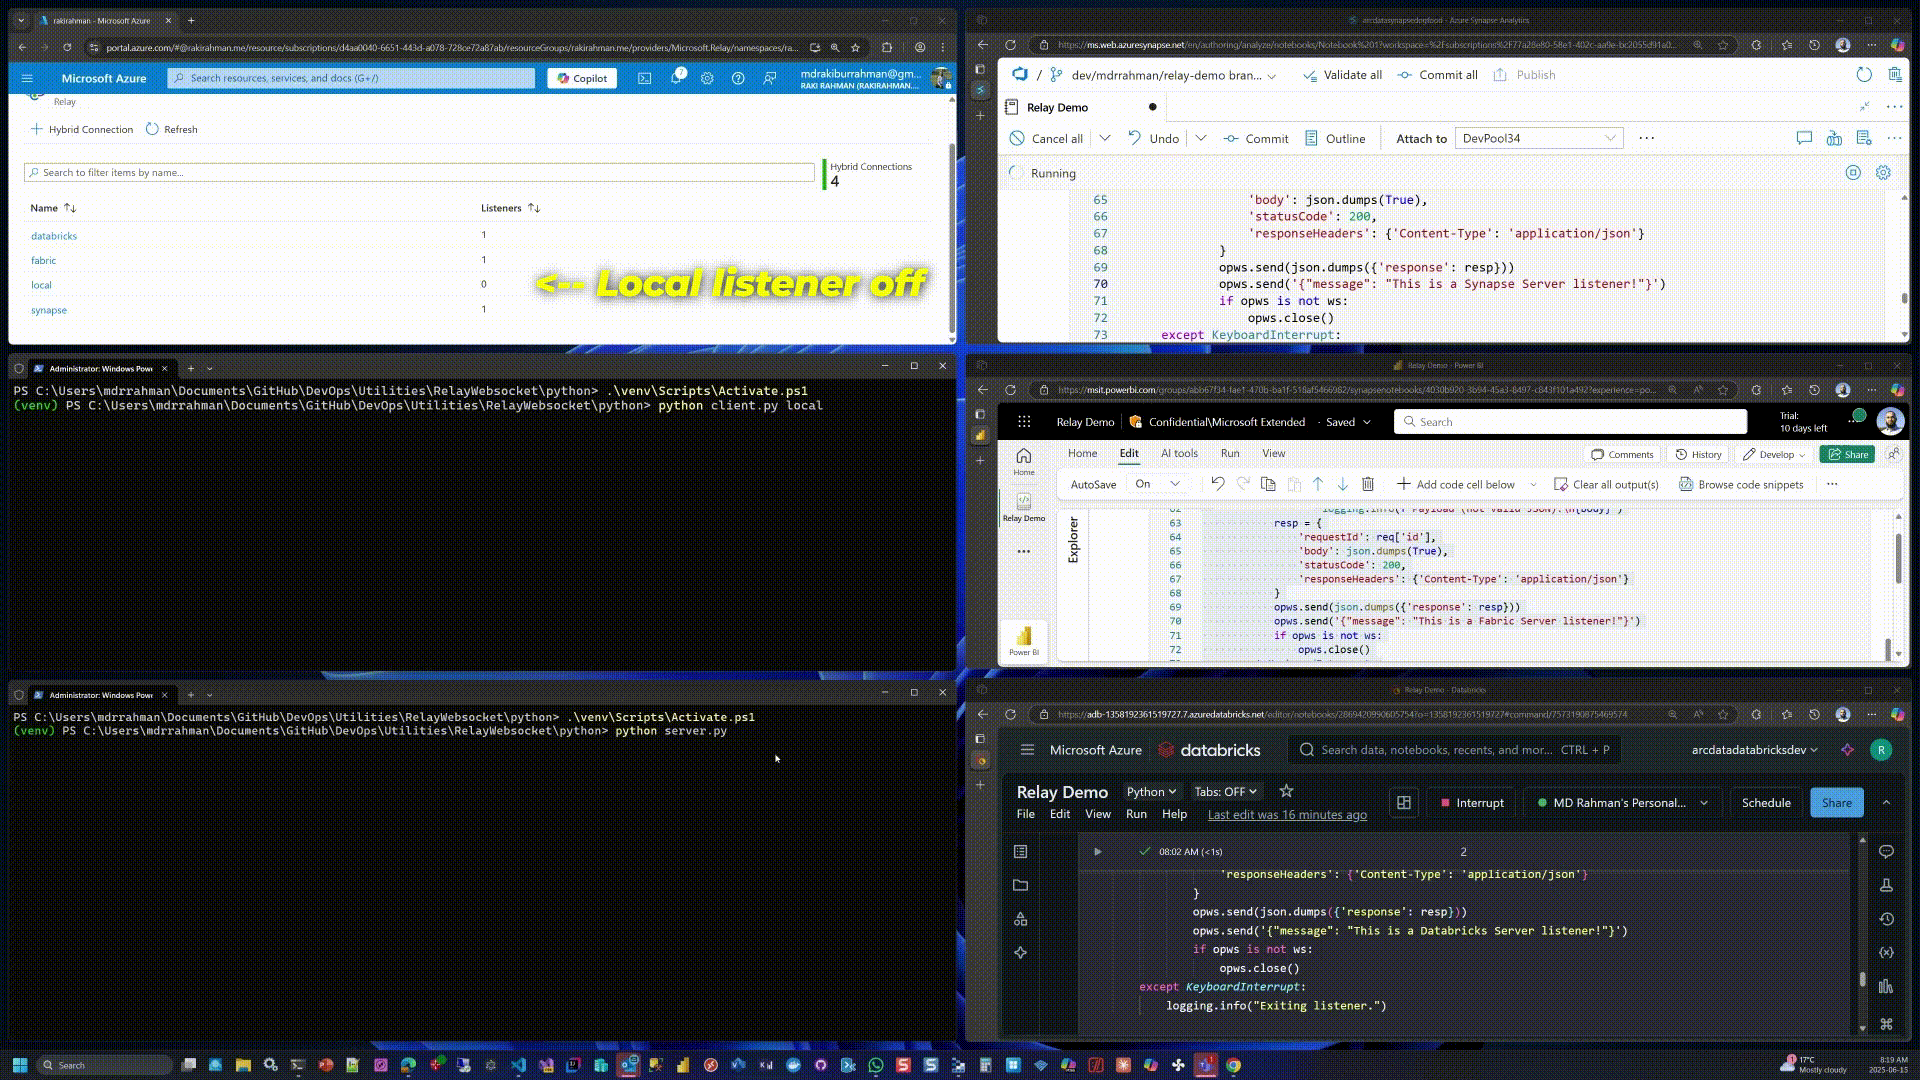This screenshot has width=1920, height=1080.
Task: Open File Explorer from taskbar
Action: [243, 1065]
